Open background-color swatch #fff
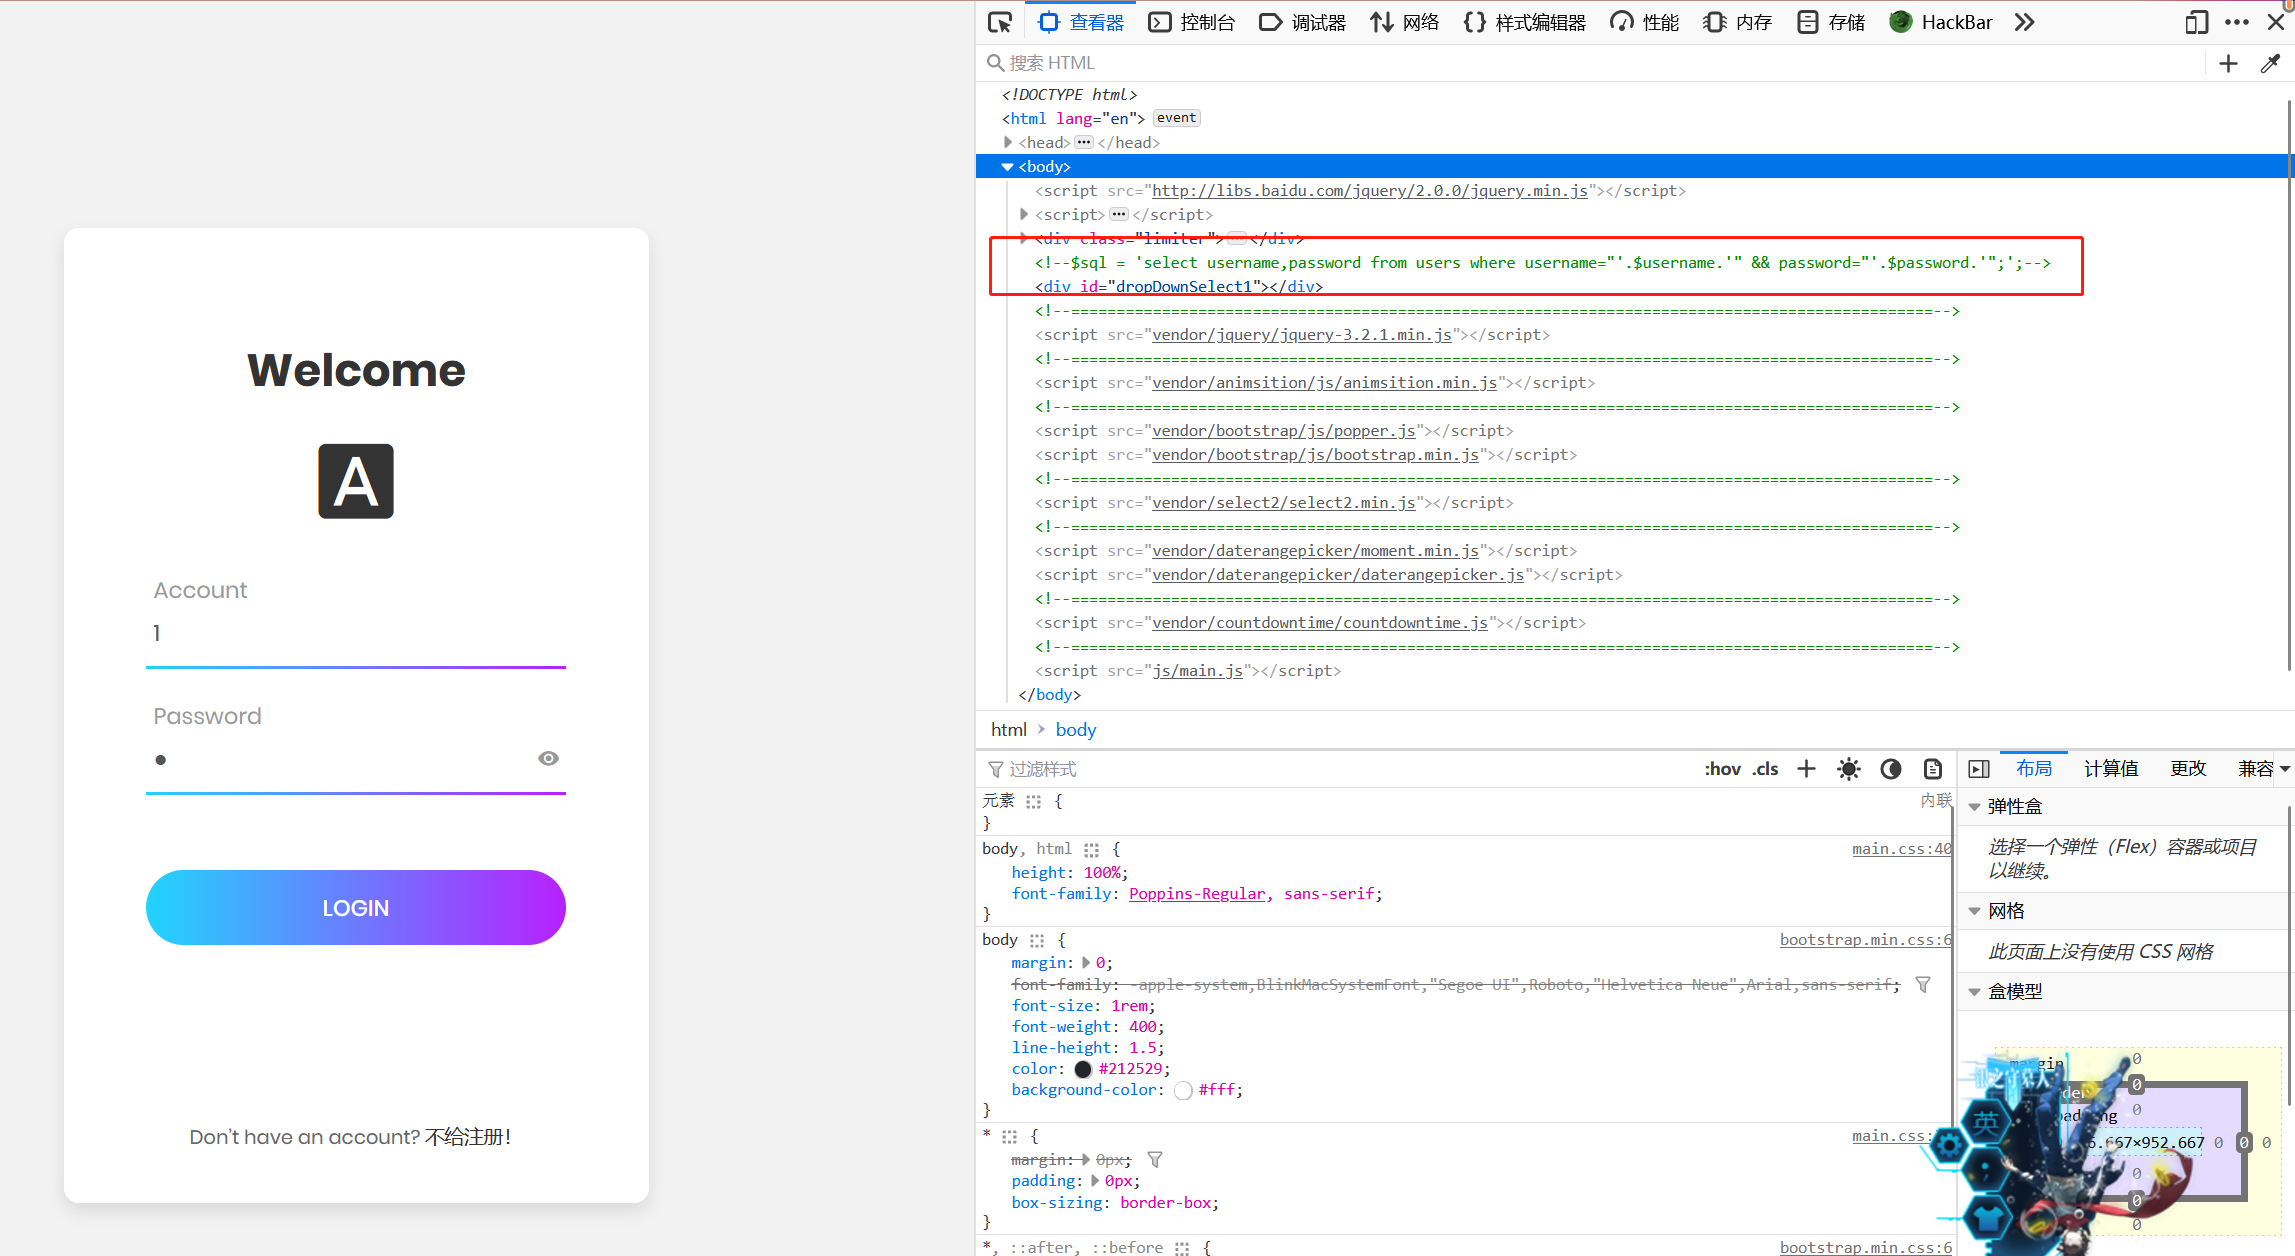 click(x=1183, y=1090)
